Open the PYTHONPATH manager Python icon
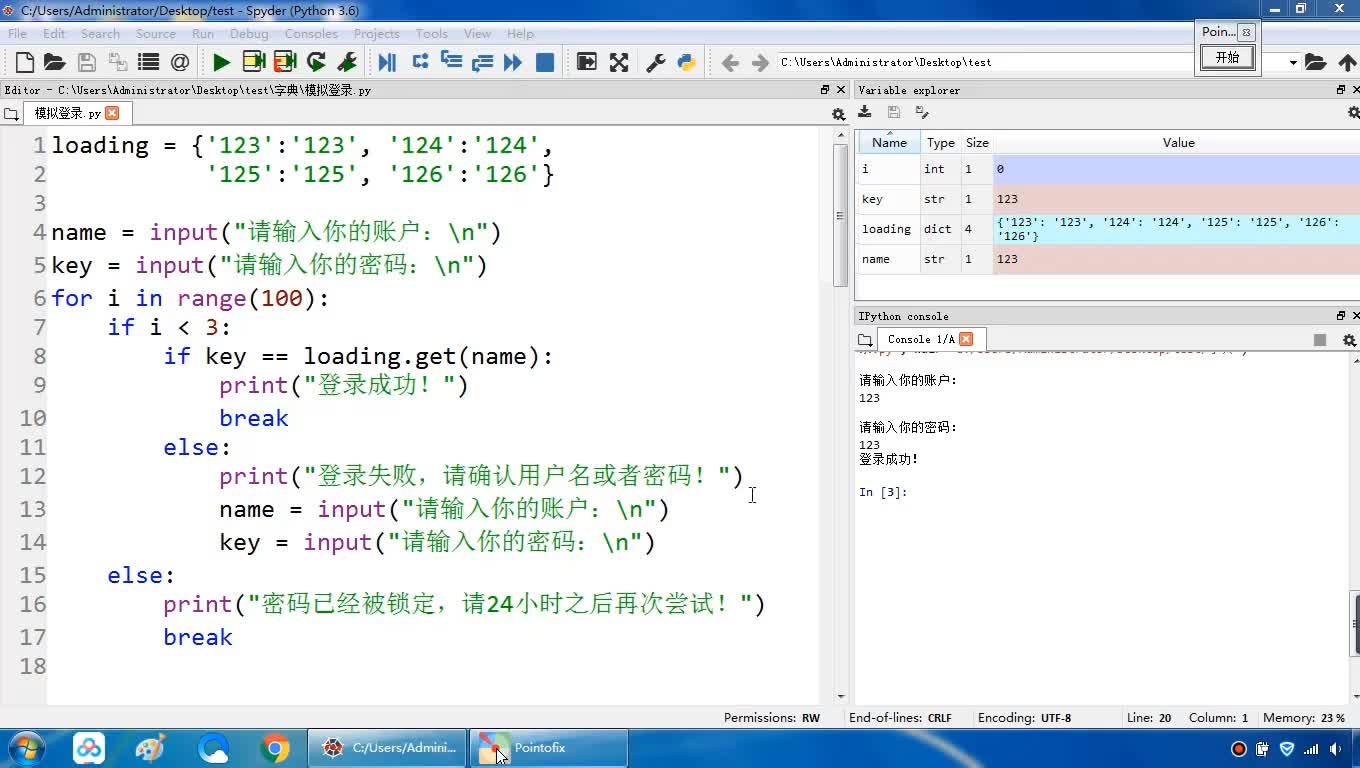Viewport: 1360px width, 768px height. point(686,63)
